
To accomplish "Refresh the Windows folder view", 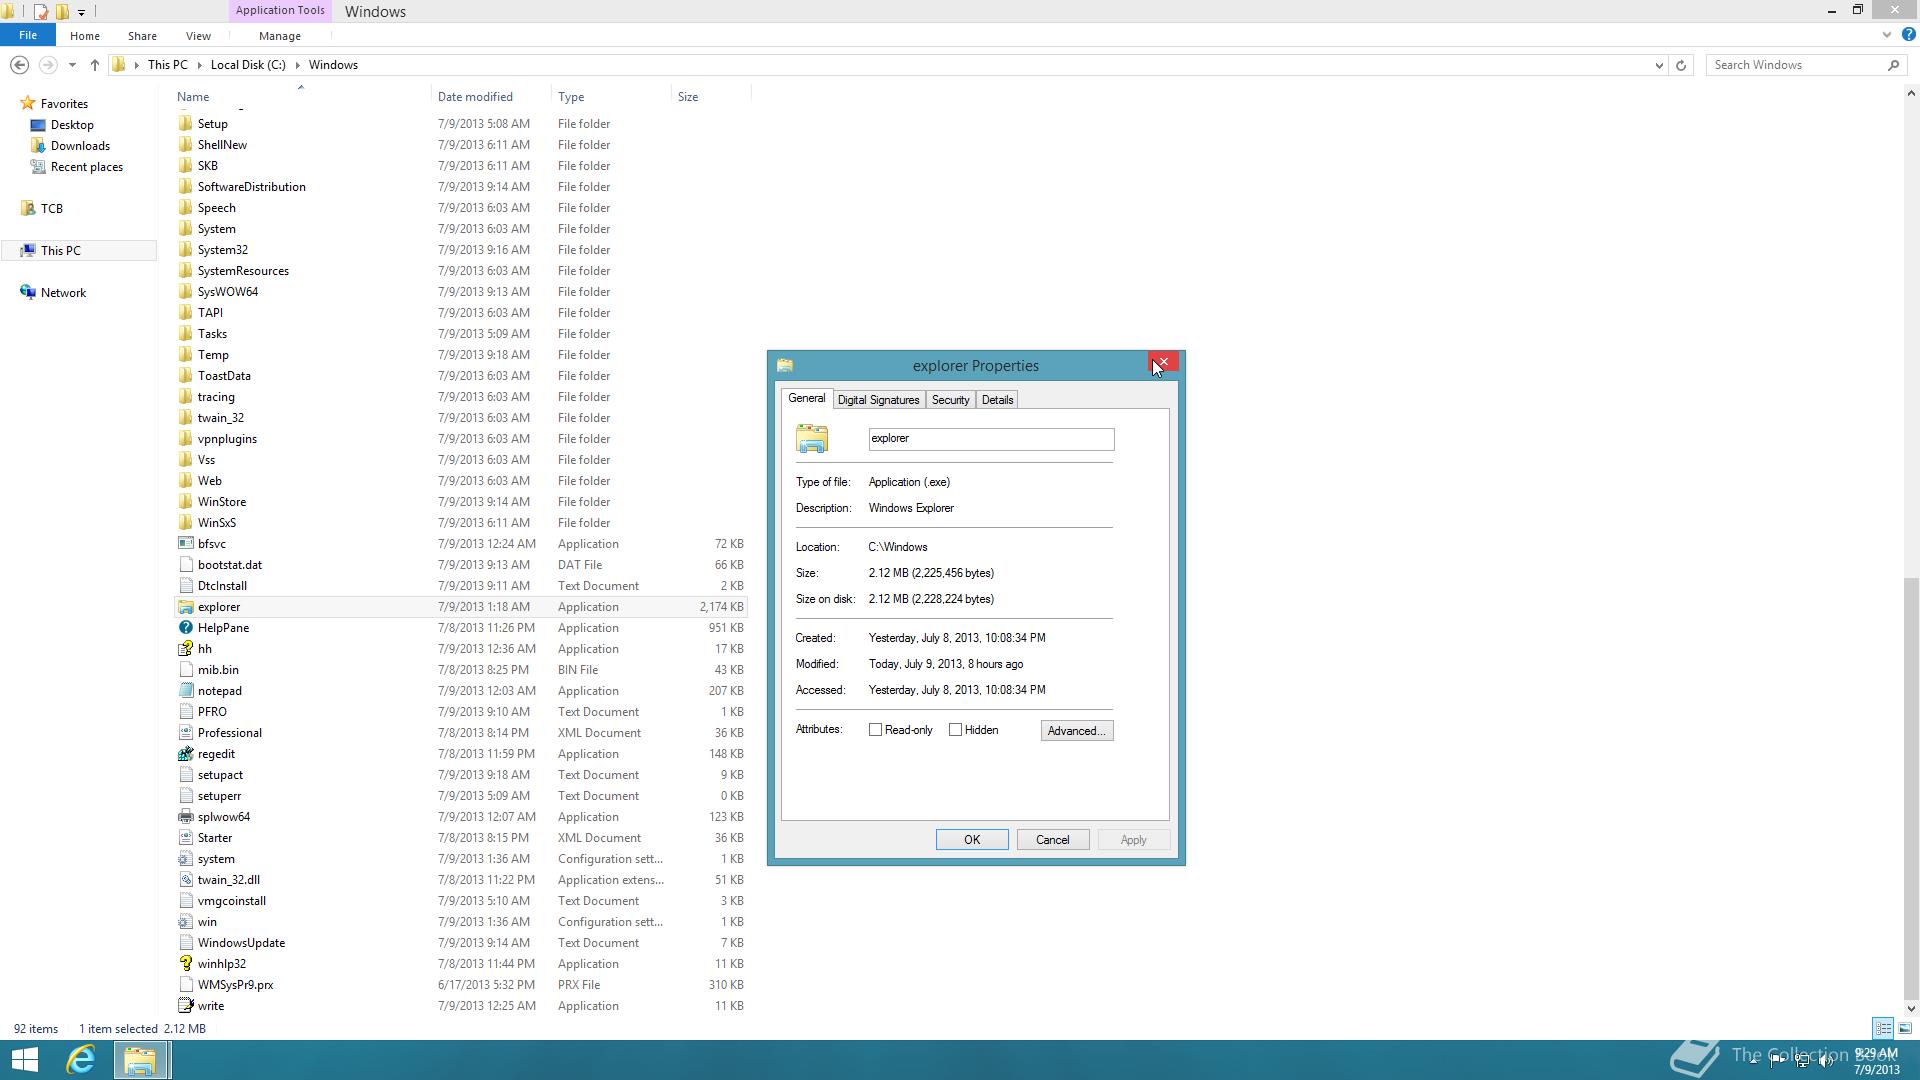I will (1681, 65).
